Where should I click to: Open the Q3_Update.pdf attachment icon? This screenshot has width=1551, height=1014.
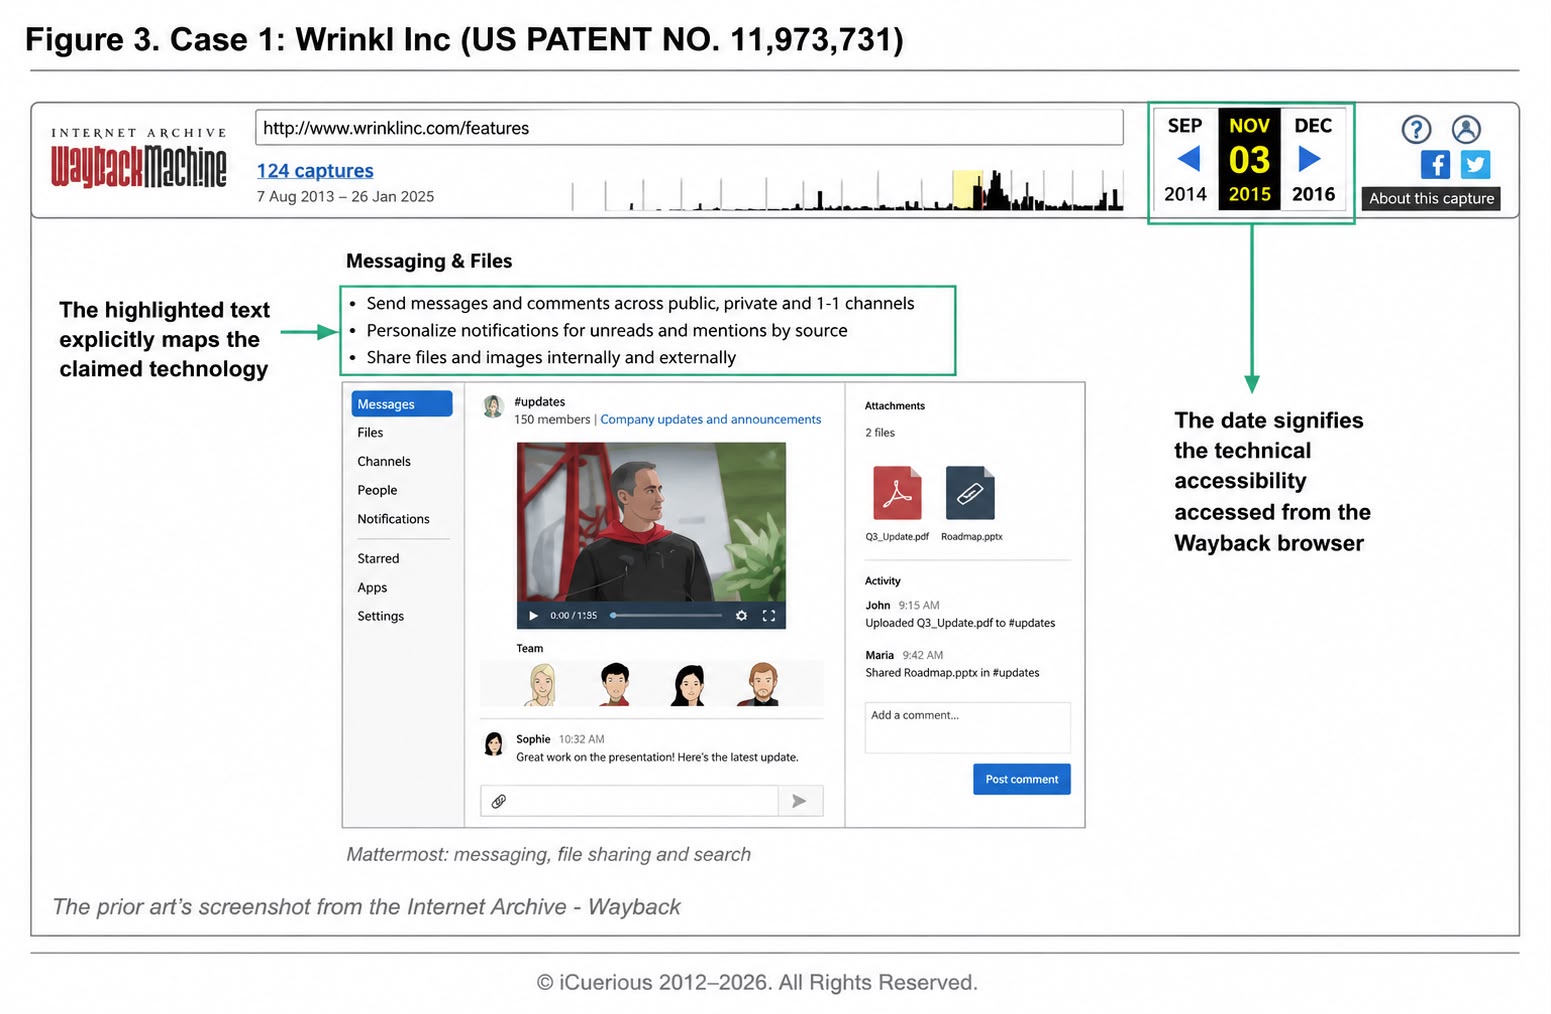point(897,493)
